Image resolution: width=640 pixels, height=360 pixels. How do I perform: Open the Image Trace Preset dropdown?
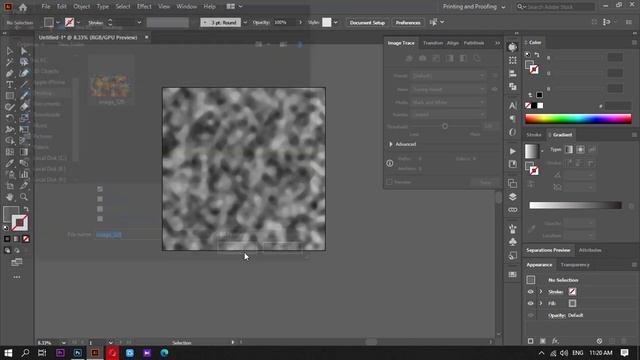448,76
